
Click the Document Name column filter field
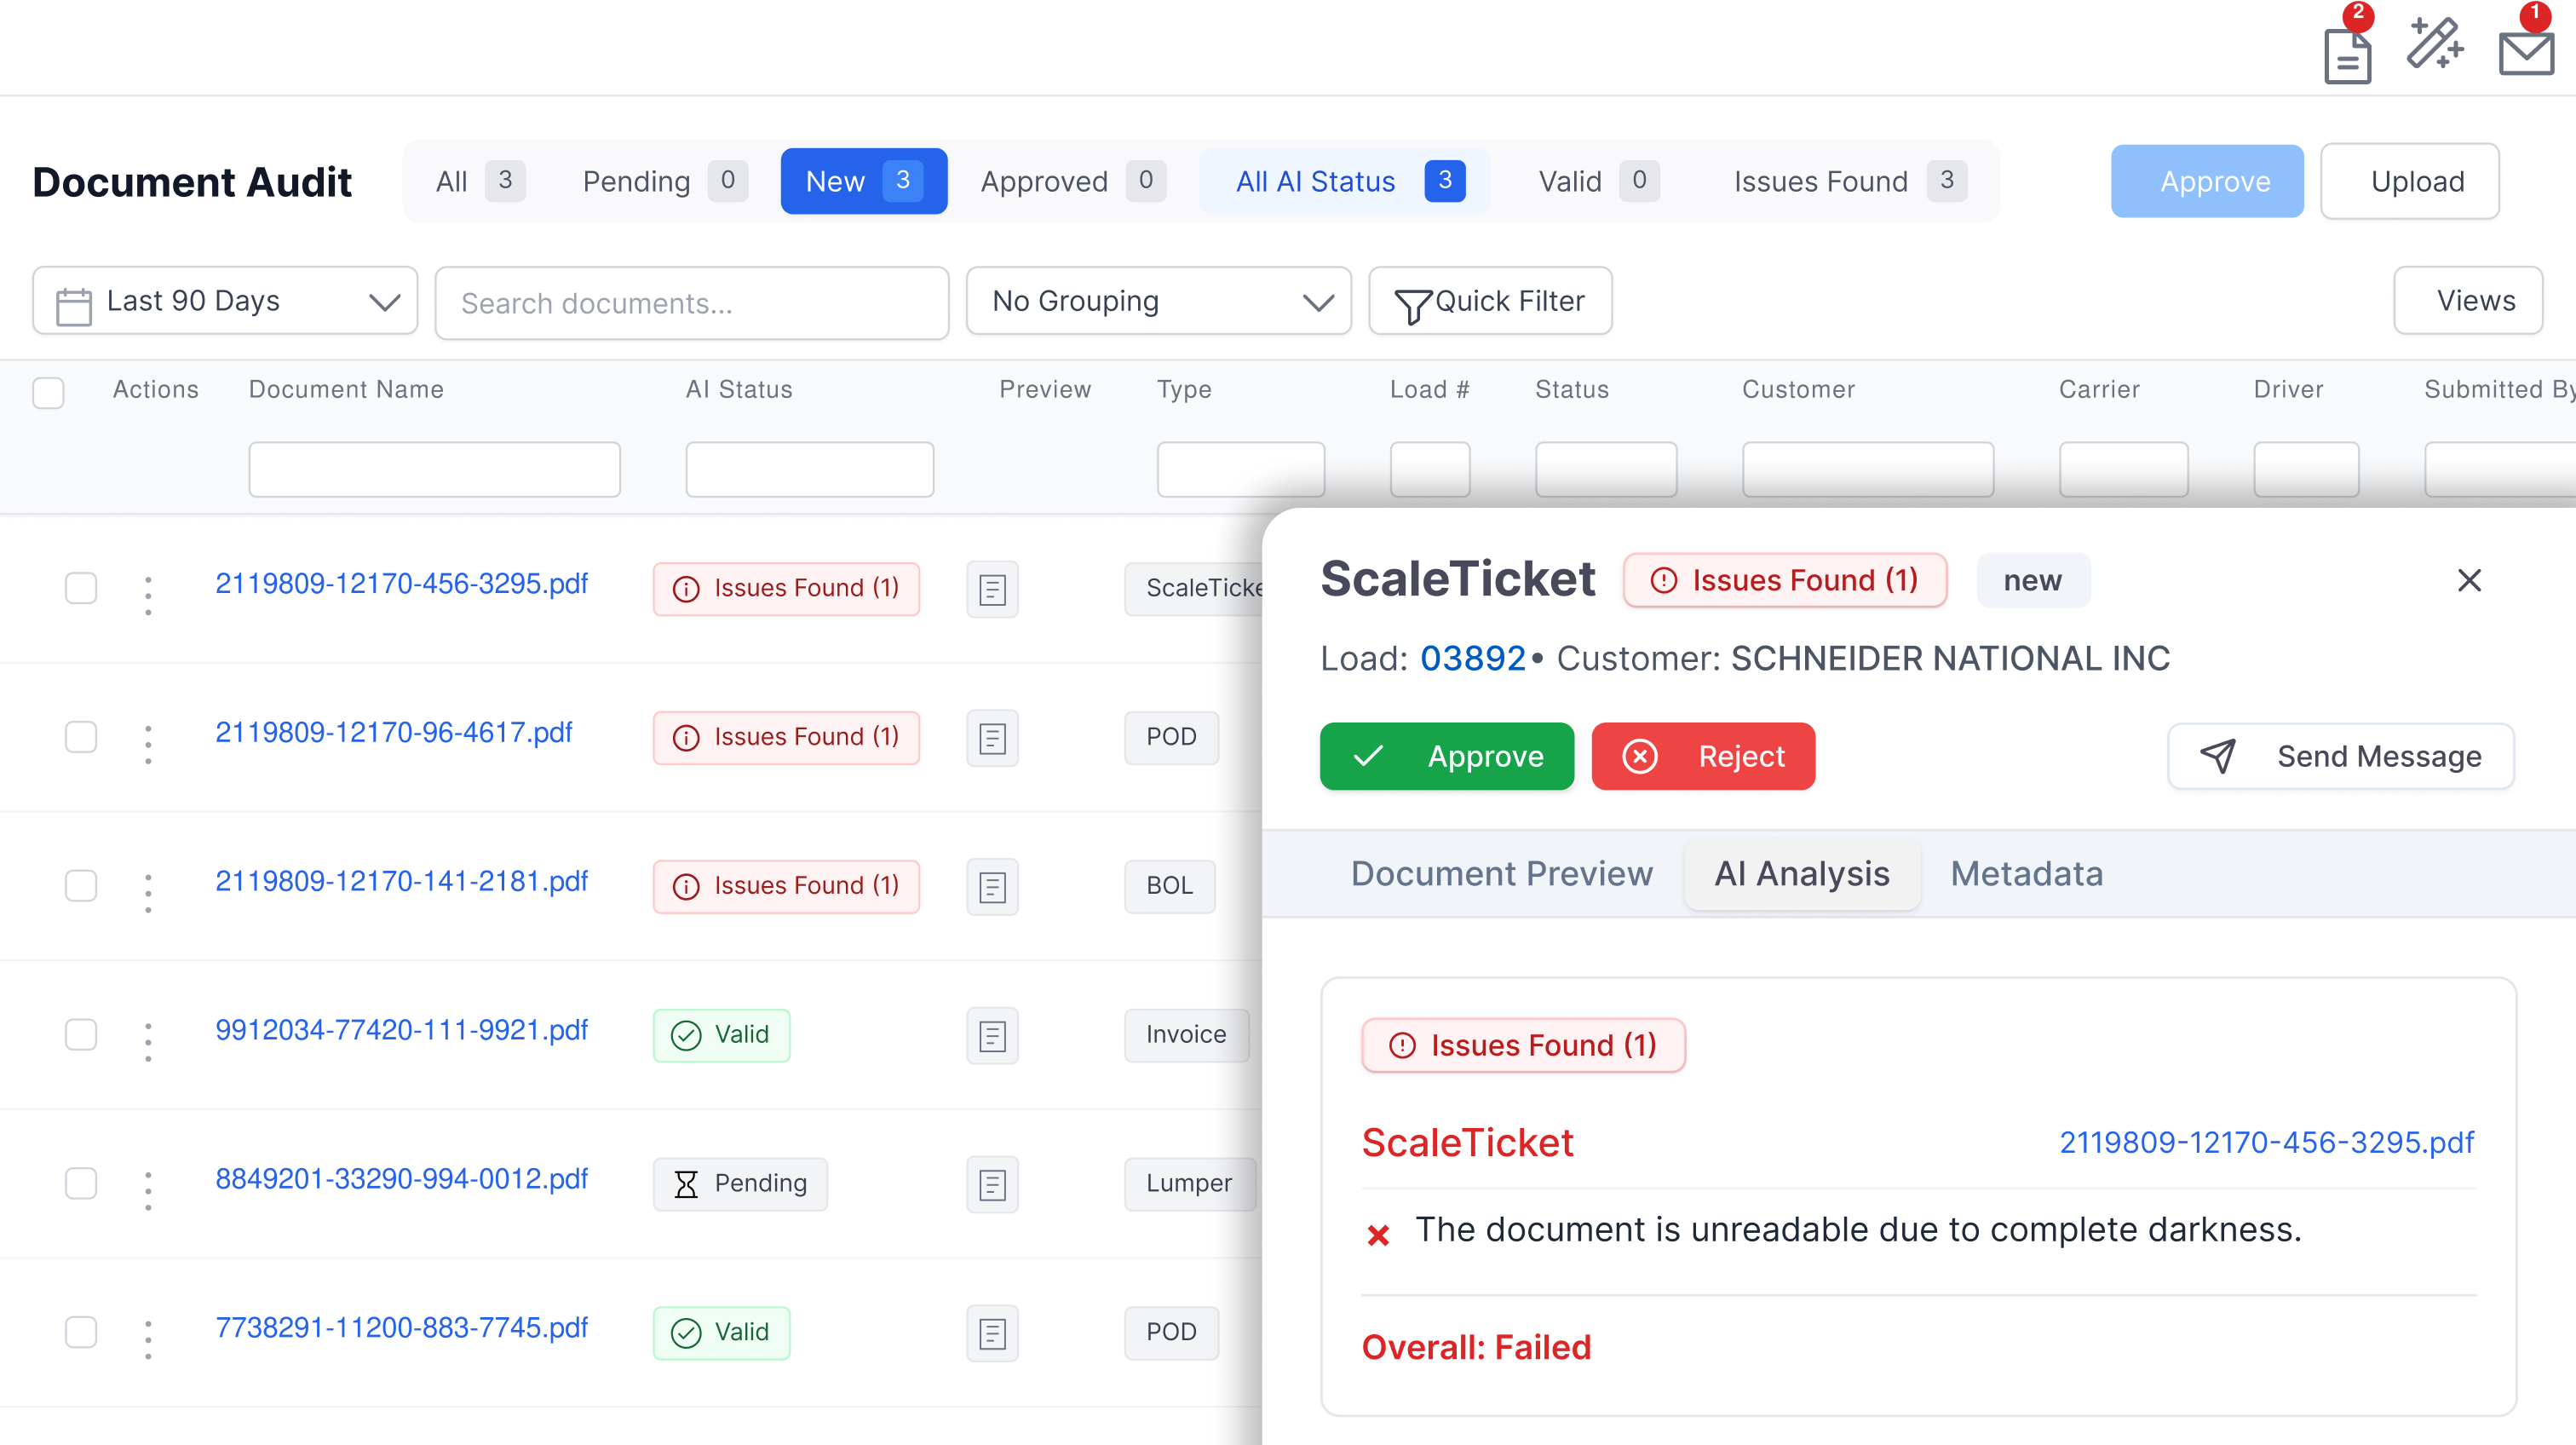[434, 469]
